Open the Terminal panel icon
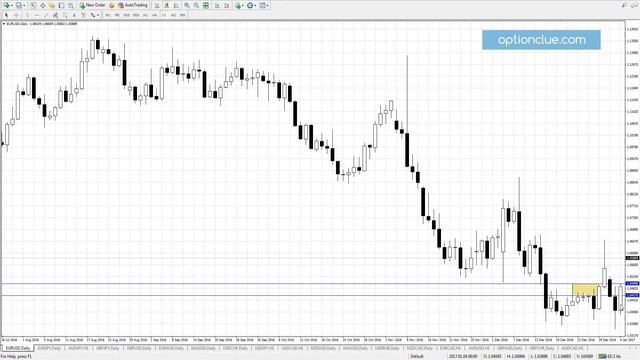The width and height of the screenshot is (640, 360). tap(61, 5)
